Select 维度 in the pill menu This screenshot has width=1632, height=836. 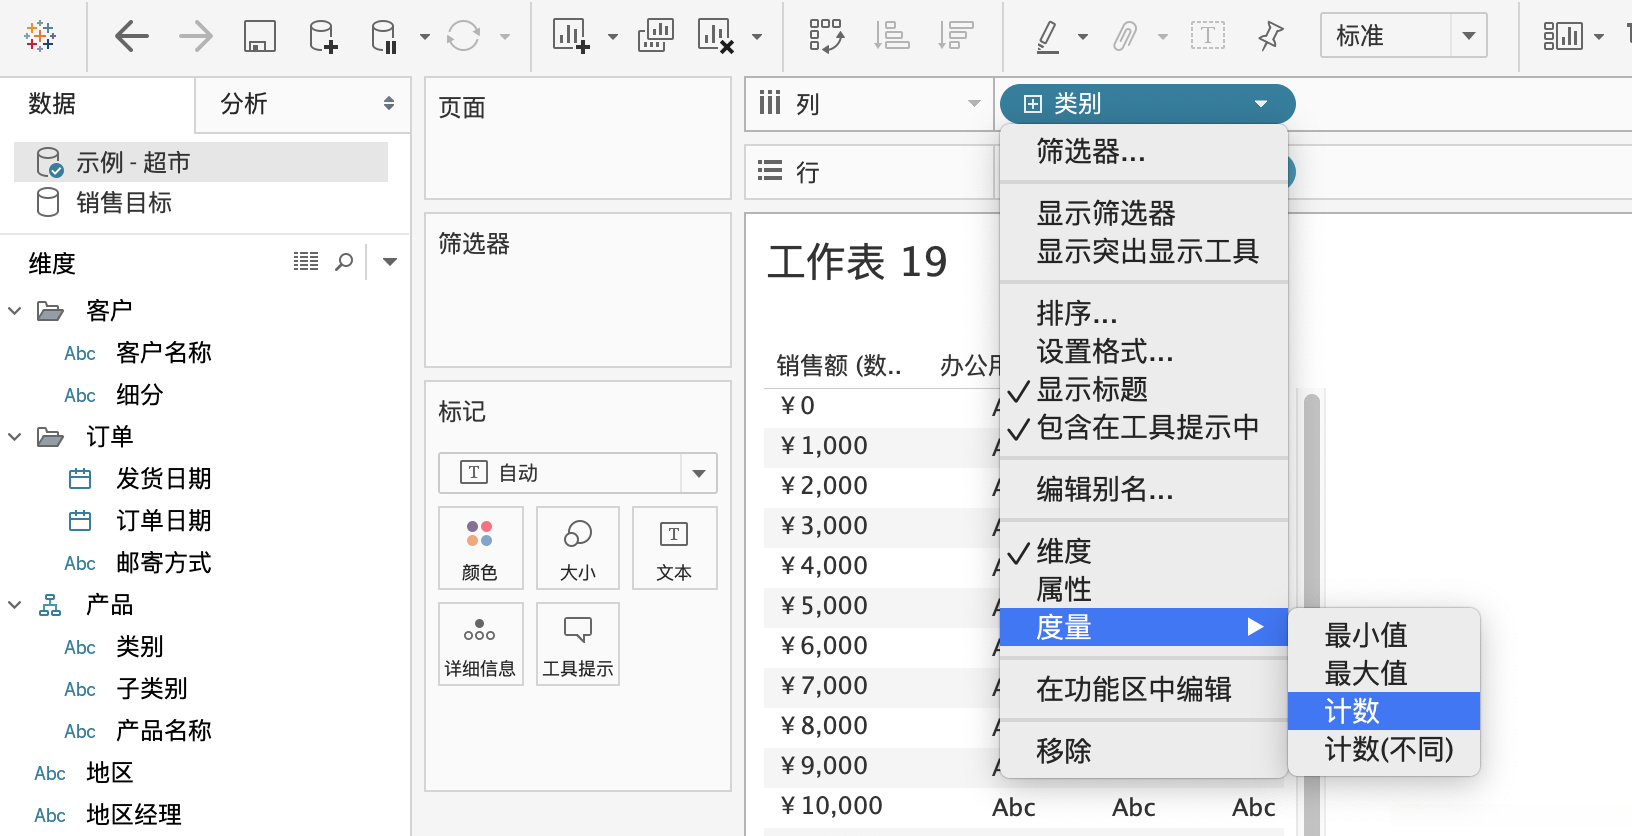click(x=1143, y=551)
